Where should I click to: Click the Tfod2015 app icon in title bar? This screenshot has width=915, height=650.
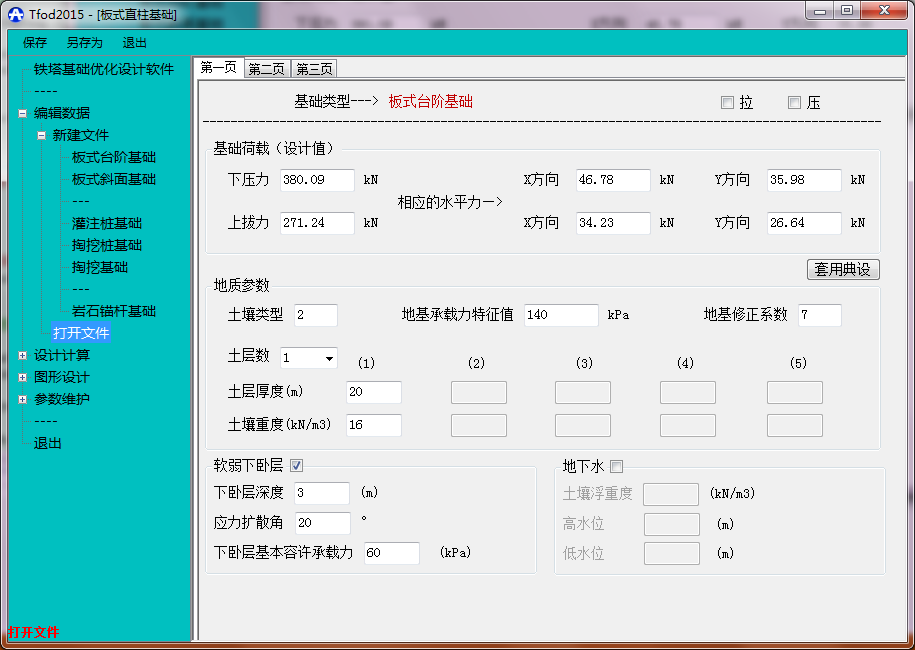16,14
